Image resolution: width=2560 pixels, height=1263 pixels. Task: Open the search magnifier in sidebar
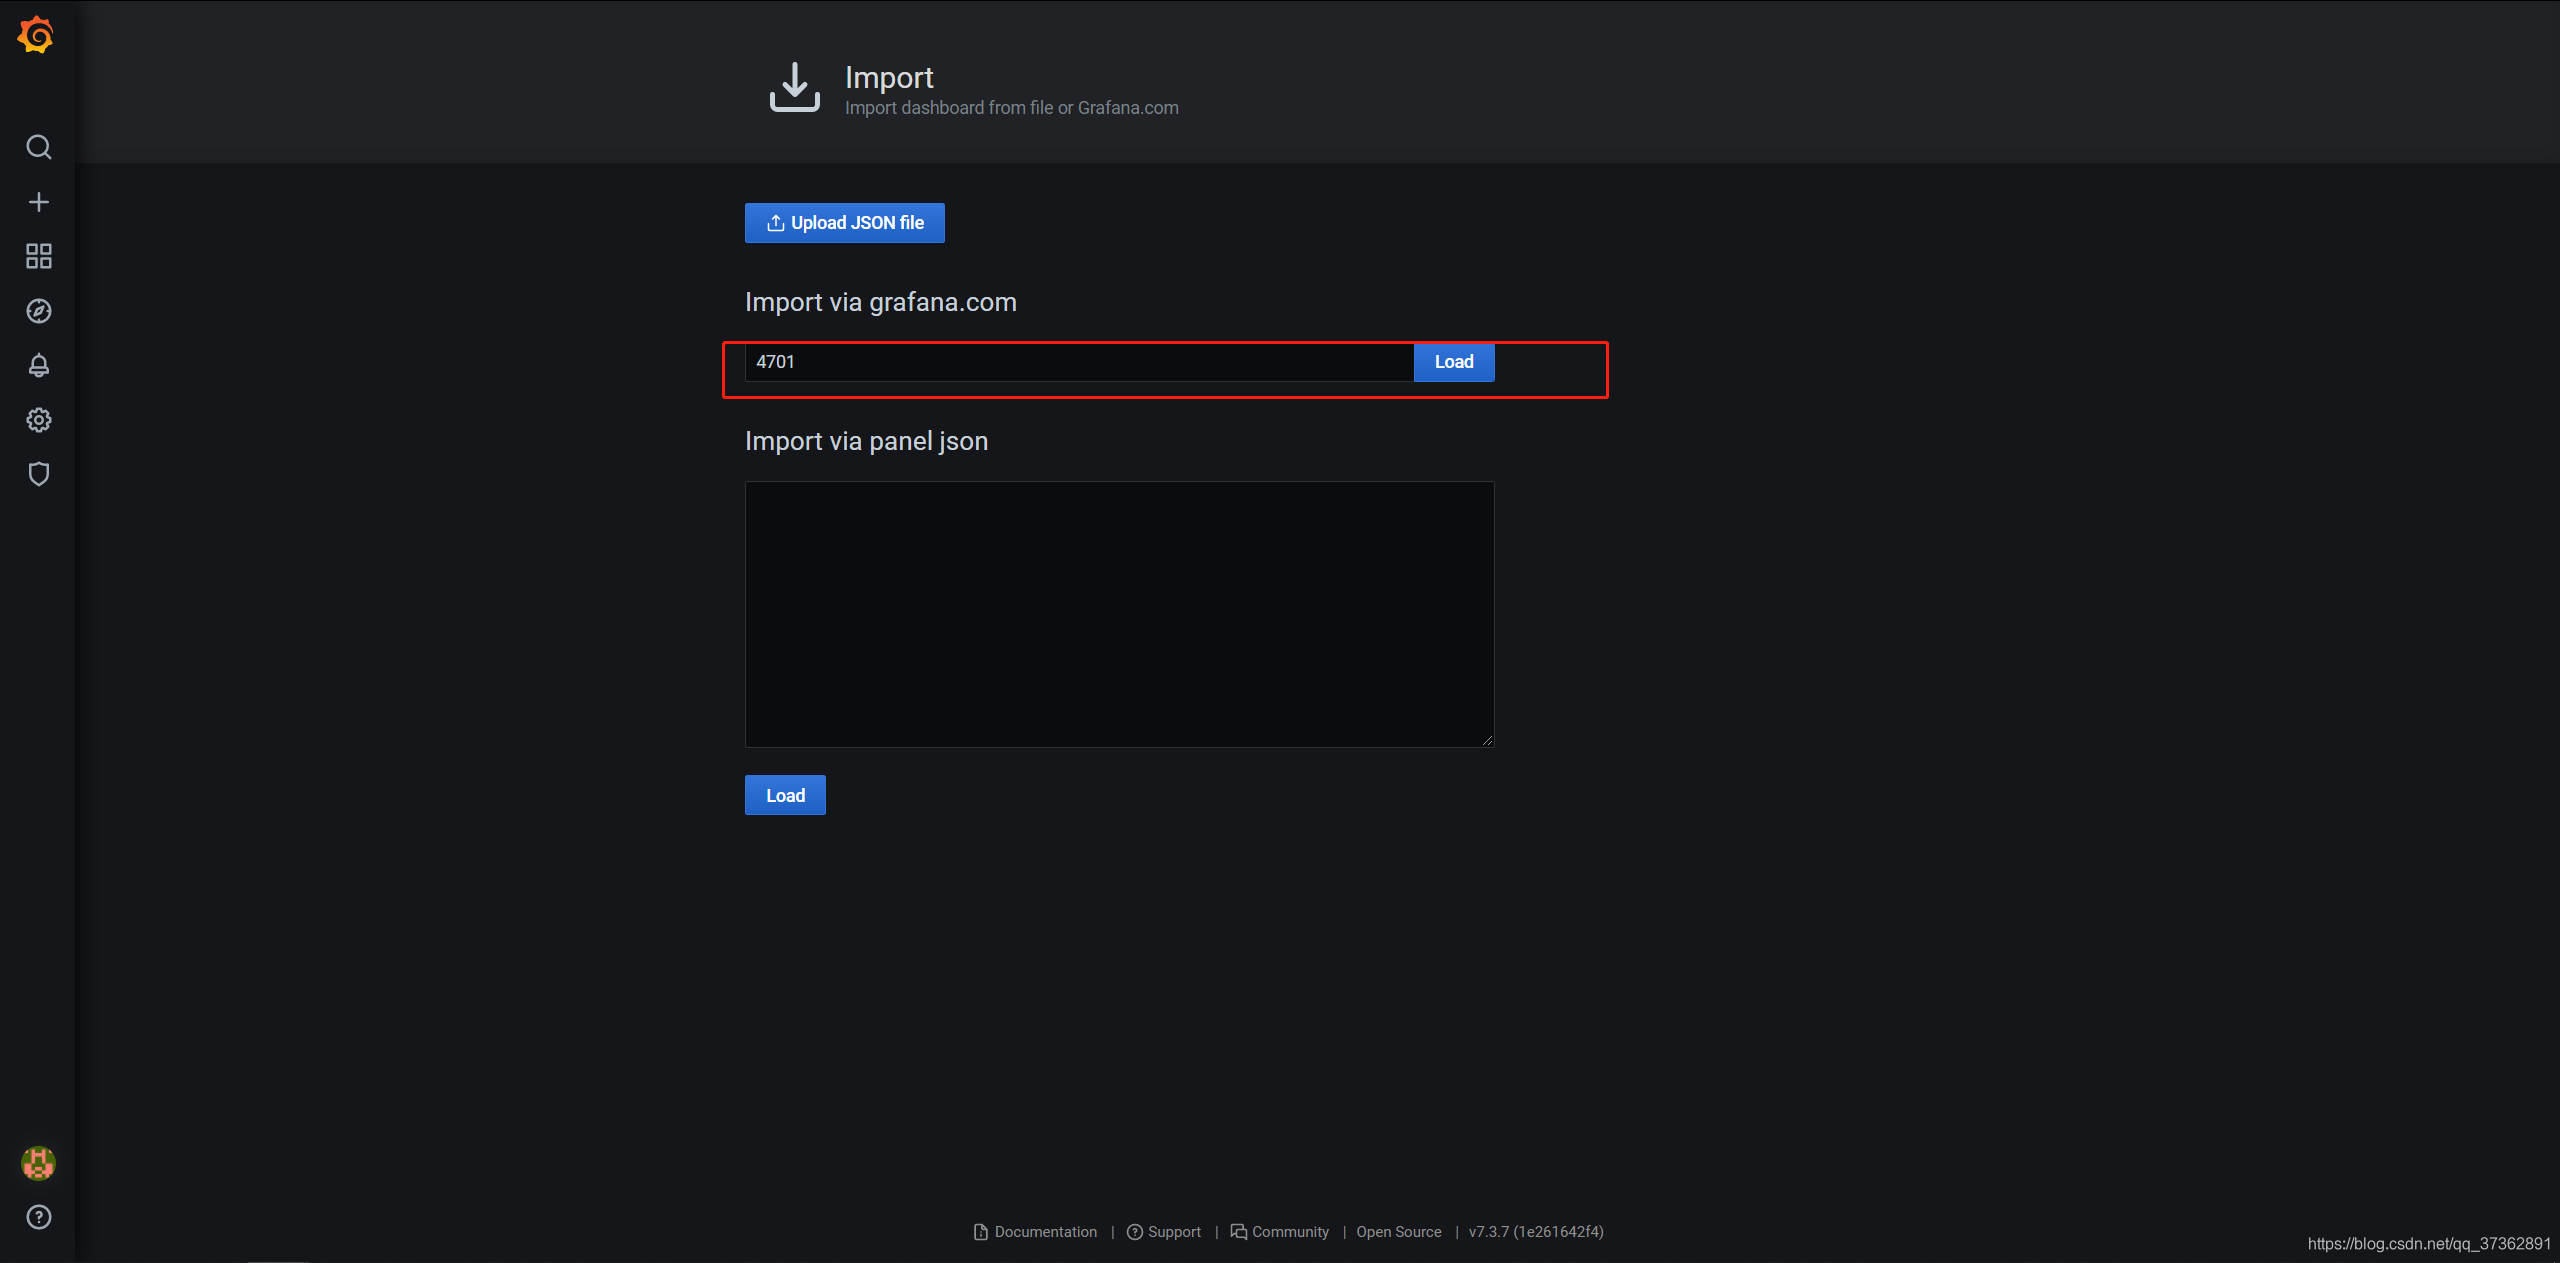click(38, 148)
